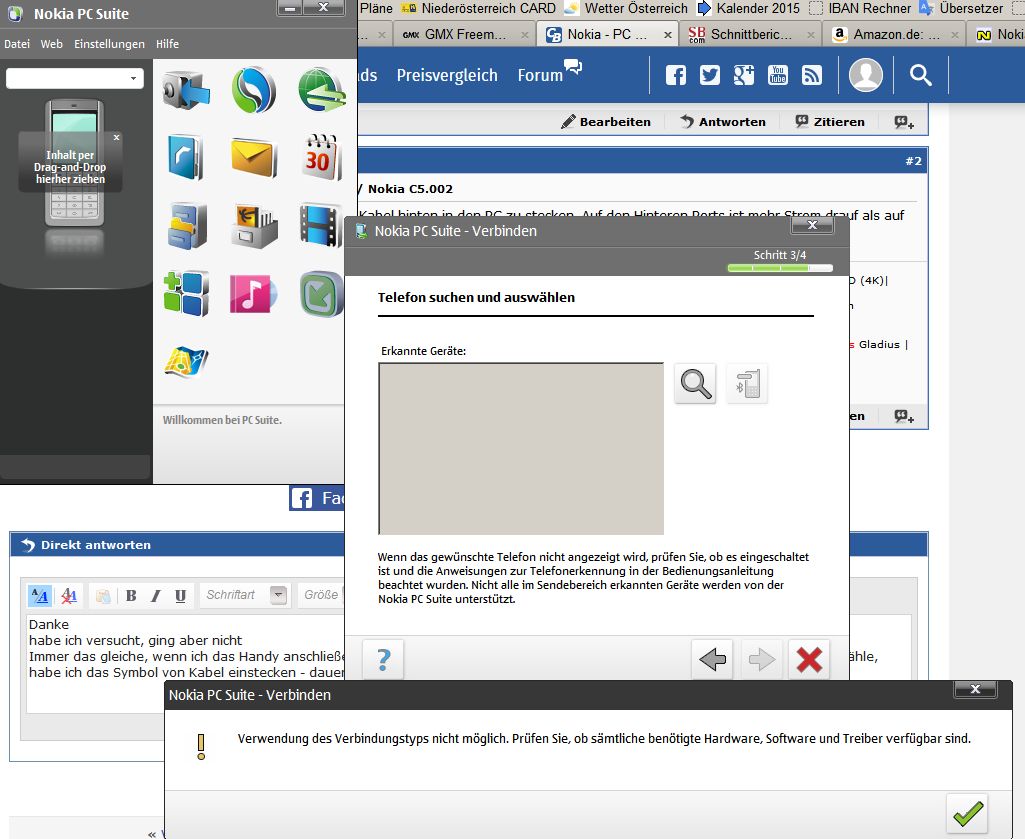Viewport: 1025px width, 839px height.
Task: Cancel the wizard with the red X
Action: [809, 659]
